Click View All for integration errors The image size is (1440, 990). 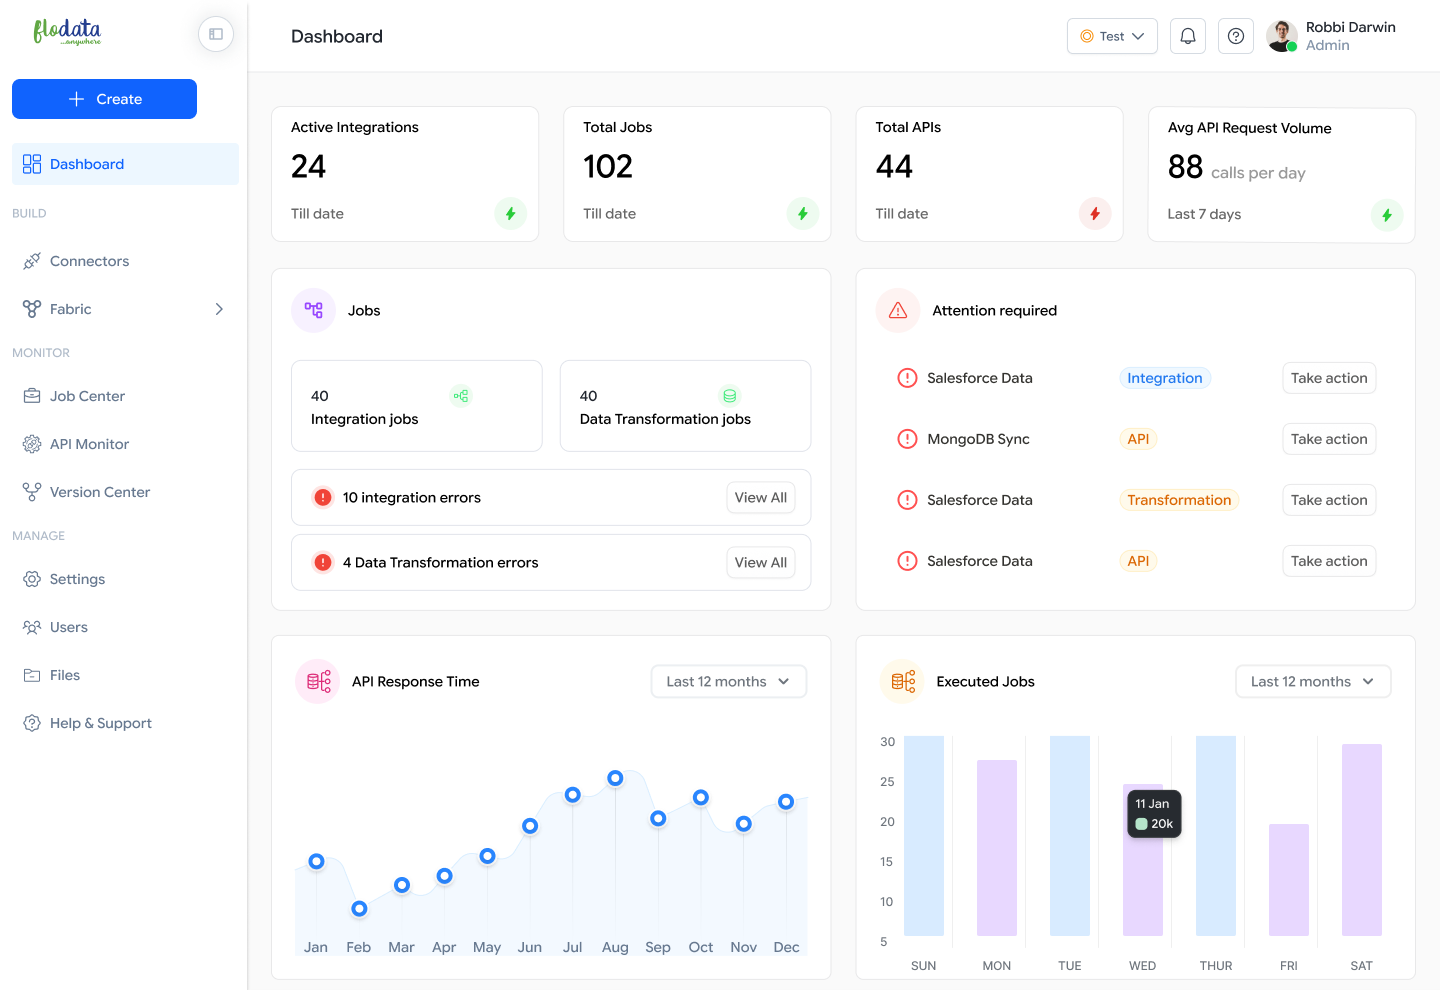pyautogui.click(x=760, y=498)
